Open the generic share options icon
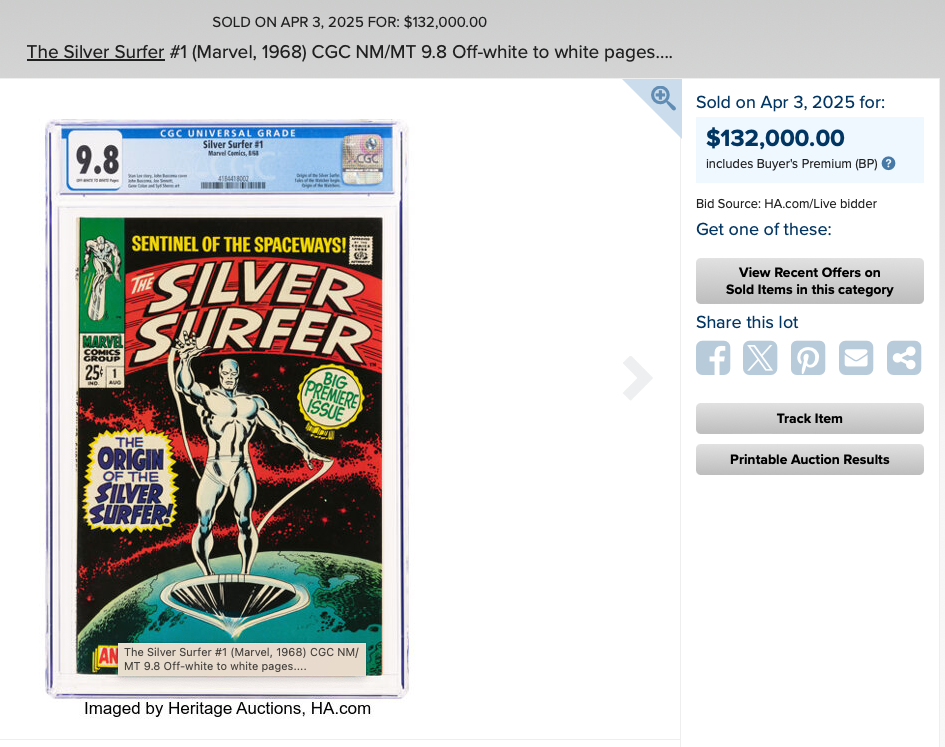Viewport: 945px width, 747px height. click(904, 358)
